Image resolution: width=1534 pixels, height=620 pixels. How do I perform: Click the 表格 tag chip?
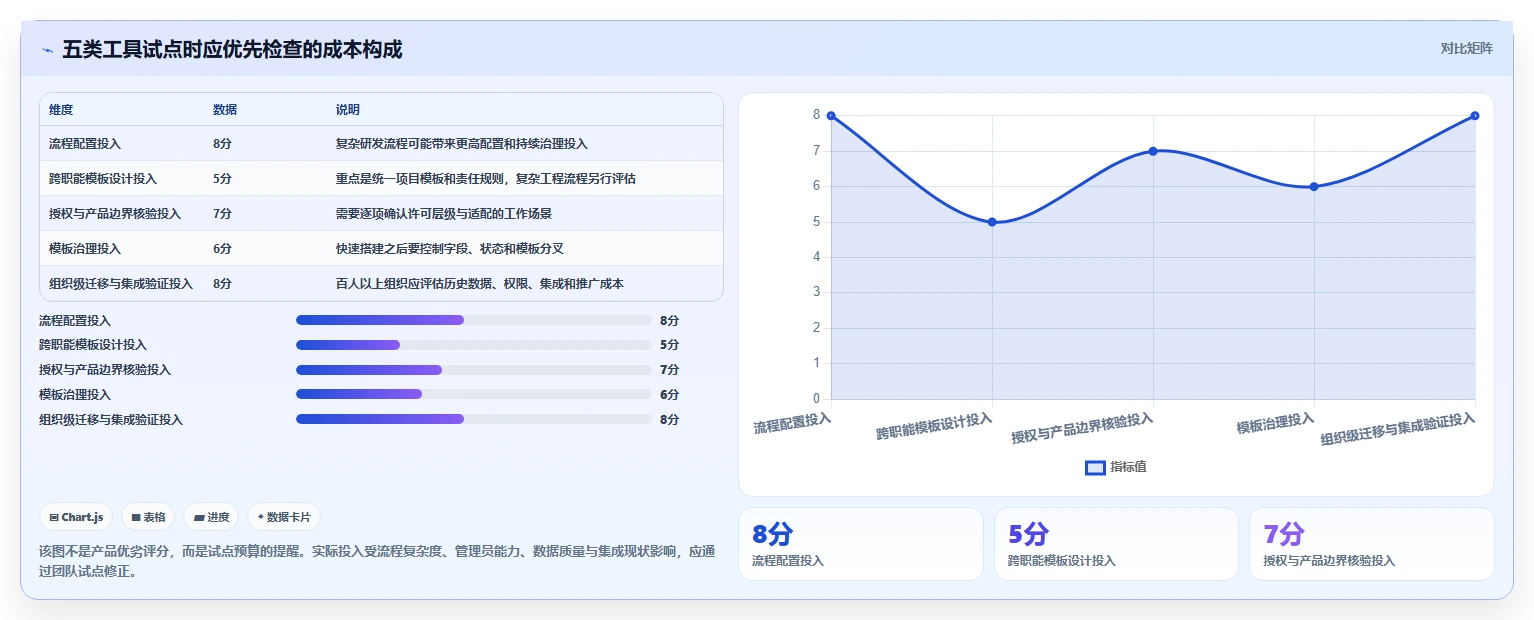click(x=148, y=517)
